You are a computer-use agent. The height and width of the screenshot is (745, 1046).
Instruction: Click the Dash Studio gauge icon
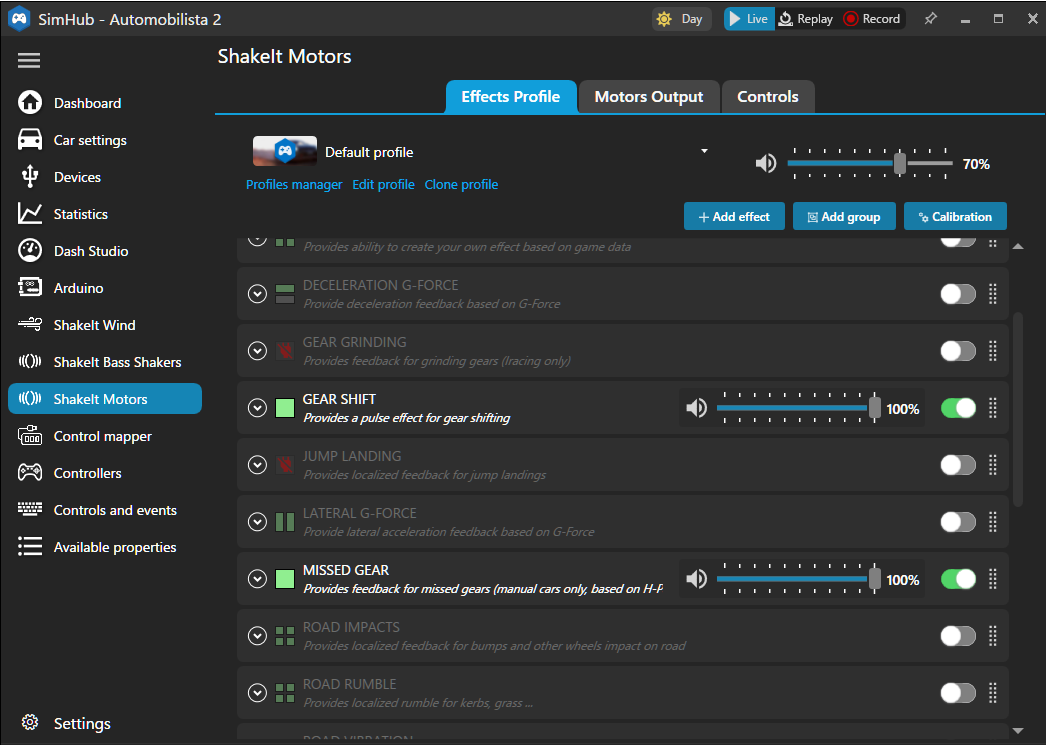29,251
